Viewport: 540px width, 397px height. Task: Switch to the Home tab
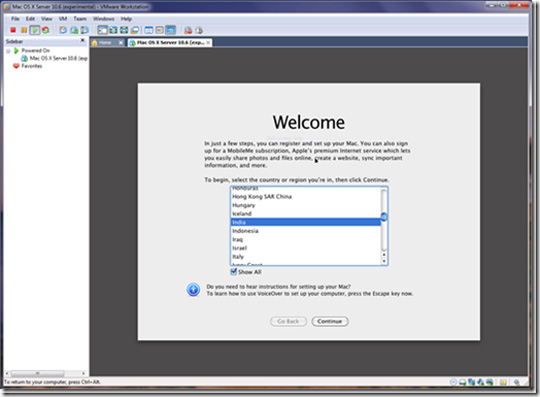tap(104, 42)
